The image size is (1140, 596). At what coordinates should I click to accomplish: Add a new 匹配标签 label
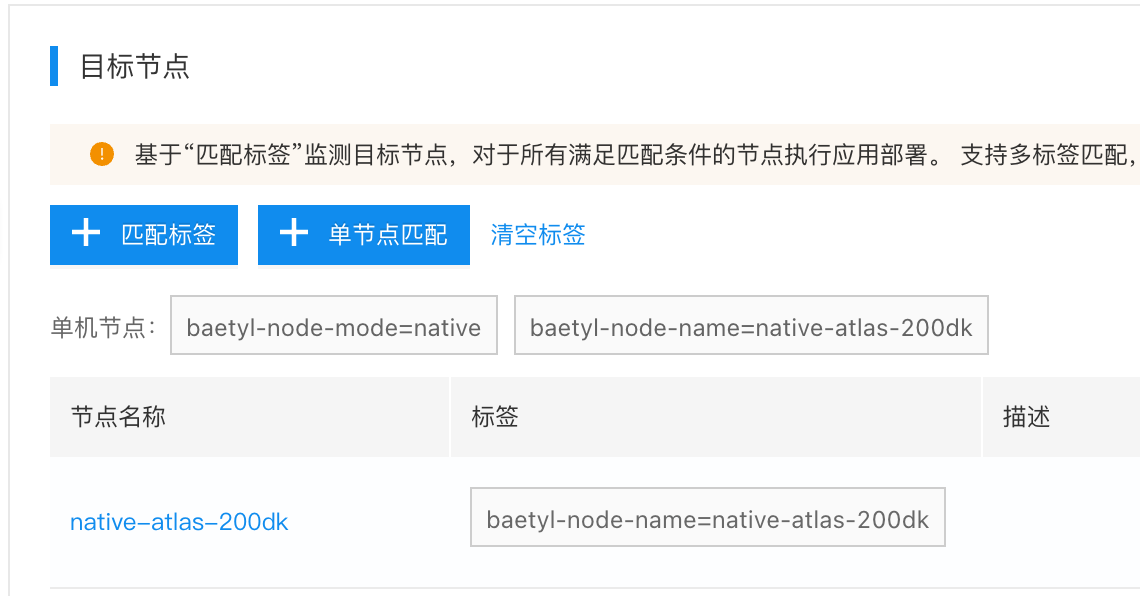tap(144, 235)
